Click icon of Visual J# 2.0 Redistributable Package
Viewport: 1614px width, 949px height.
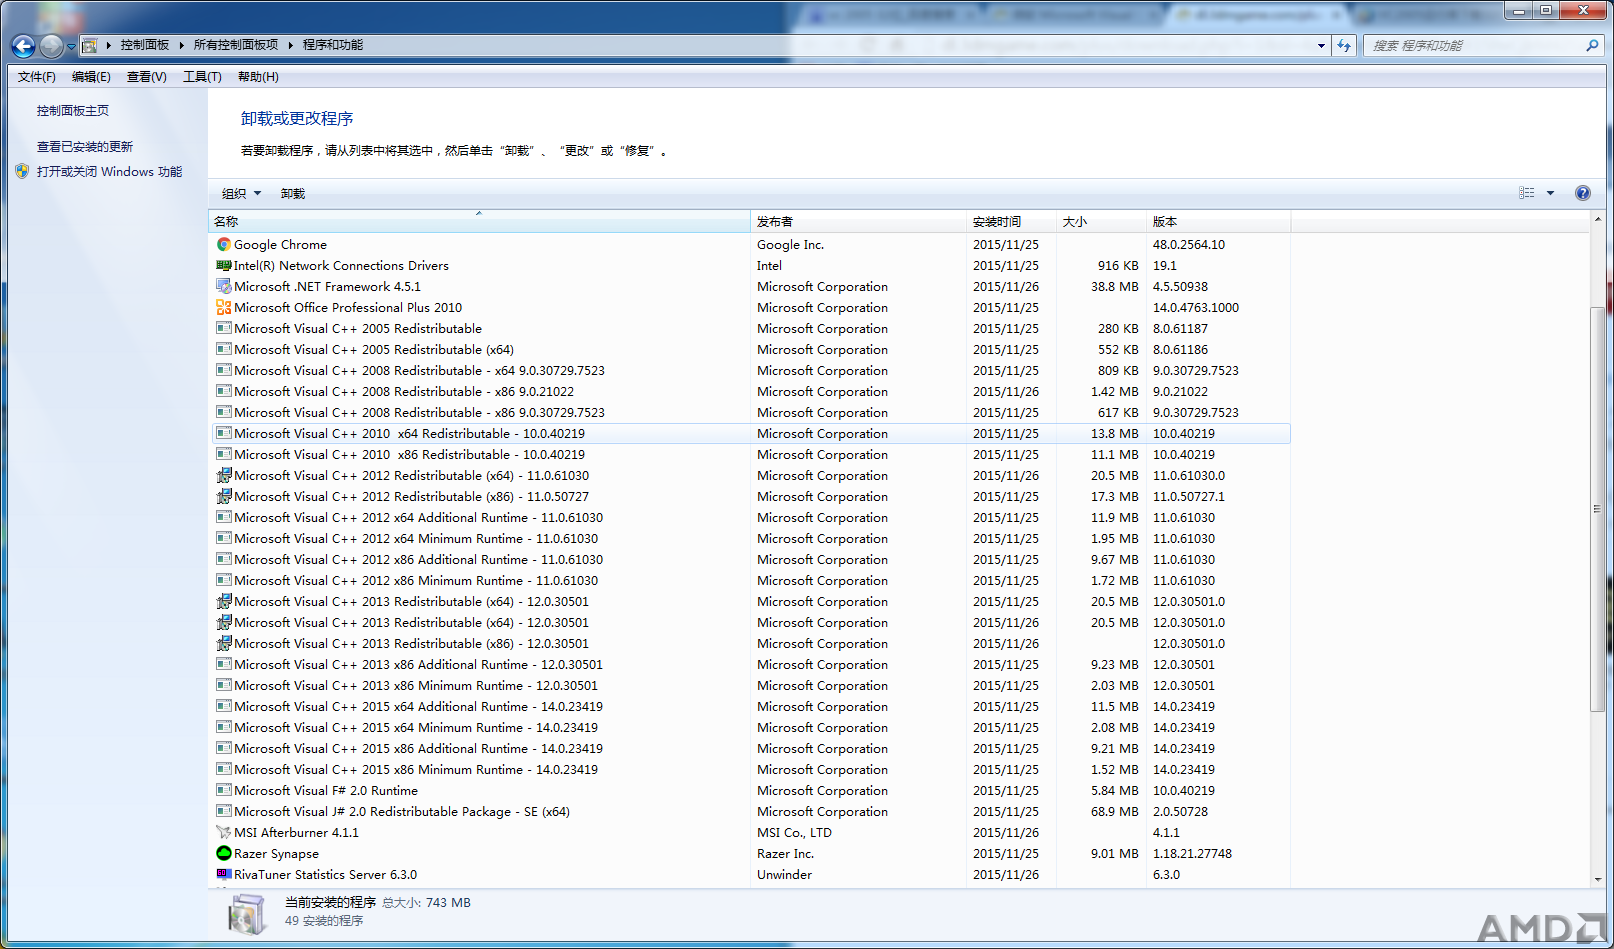click(224, 811)
